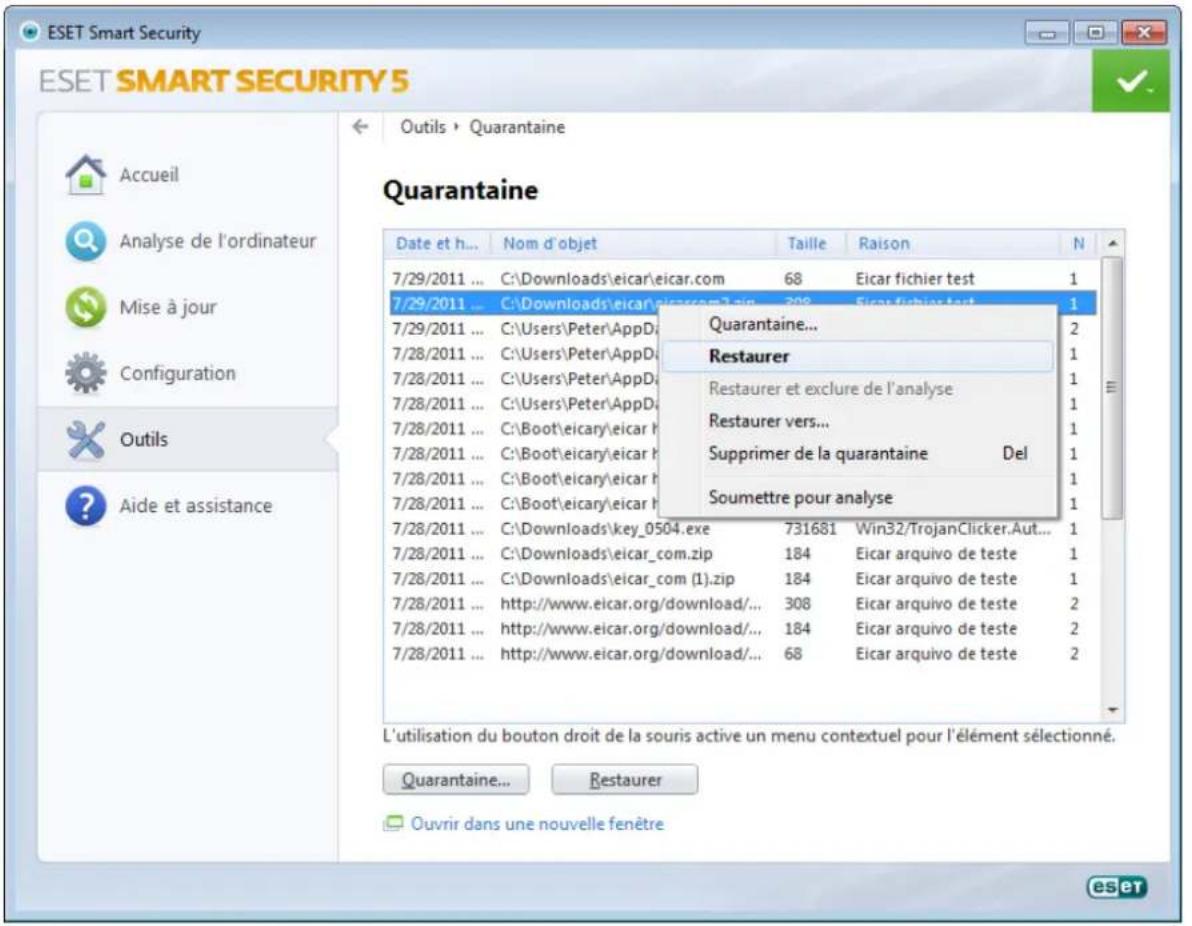Sort by N column header
The width and height of the screenshot is (1192, 926).
tap(1078, 243)
